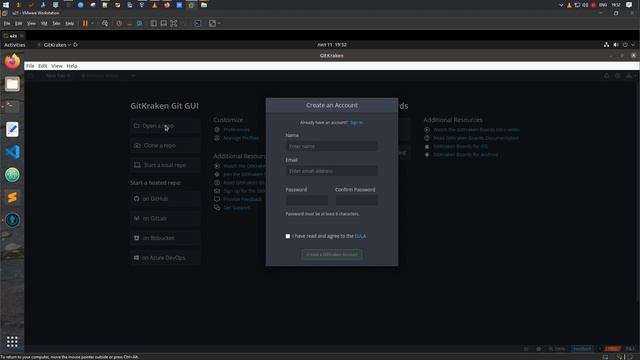The width and height of the screenshot is (640, 360).
Task: Open VMware console view terminal icon
Action: pos(198,24)
